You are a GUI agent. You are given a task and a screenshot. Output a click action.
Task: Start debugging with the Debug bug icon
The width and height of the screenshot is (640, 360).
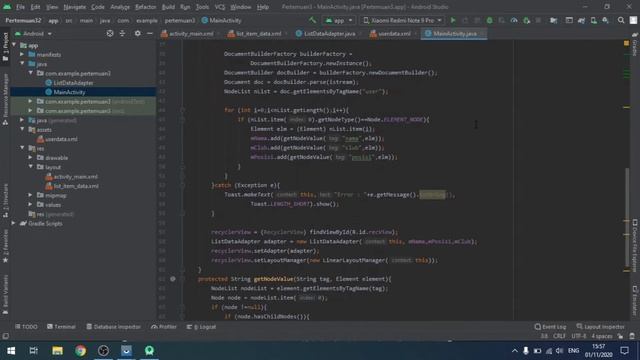point(489,20)
